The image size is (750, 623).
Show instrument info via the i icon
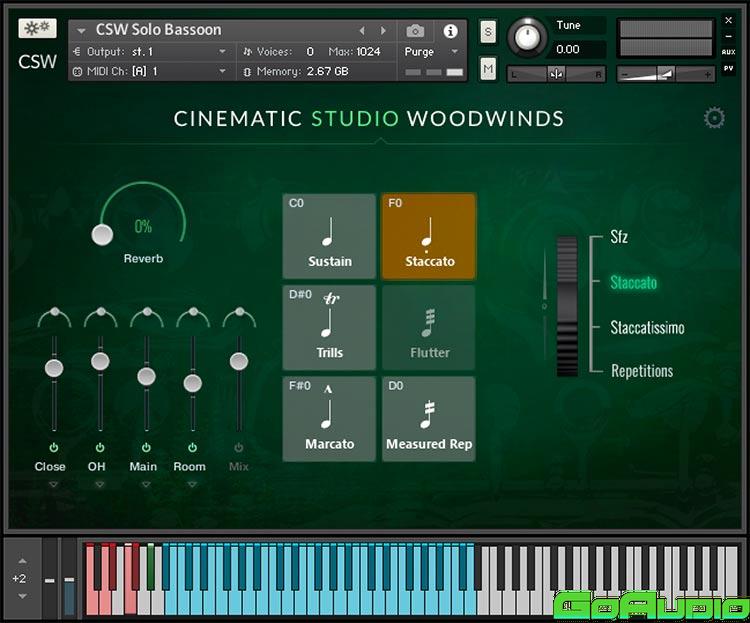tap(450, 31)
